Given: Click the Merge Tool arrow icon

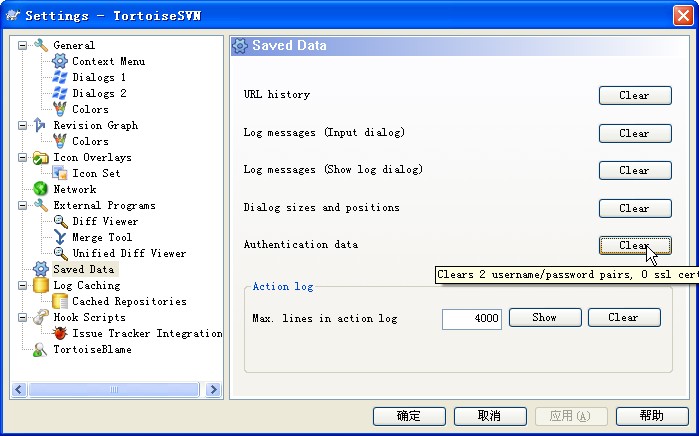Looking at the screenshot, I should point(60,238).
